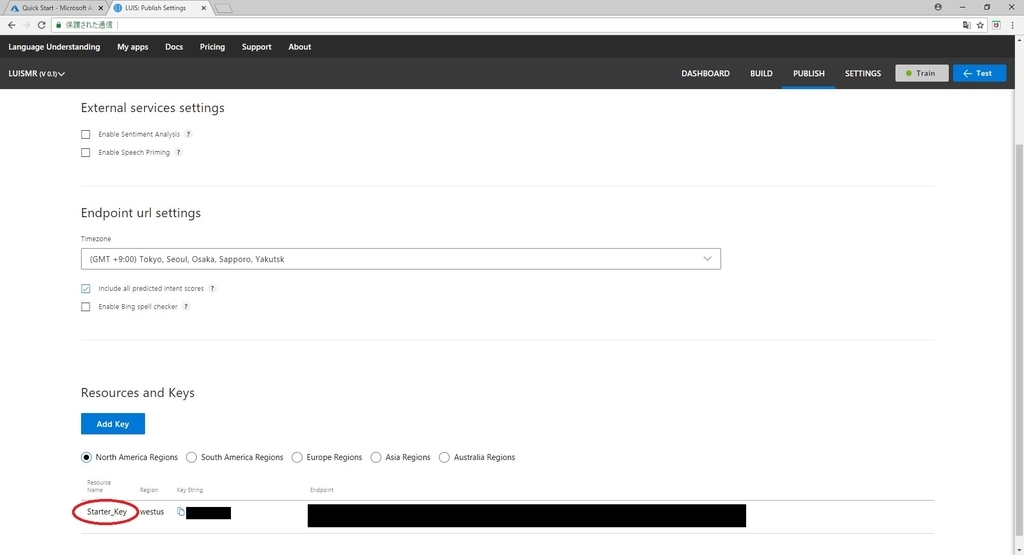
Task: Open a new browser tab
Action: pos(223,8)
